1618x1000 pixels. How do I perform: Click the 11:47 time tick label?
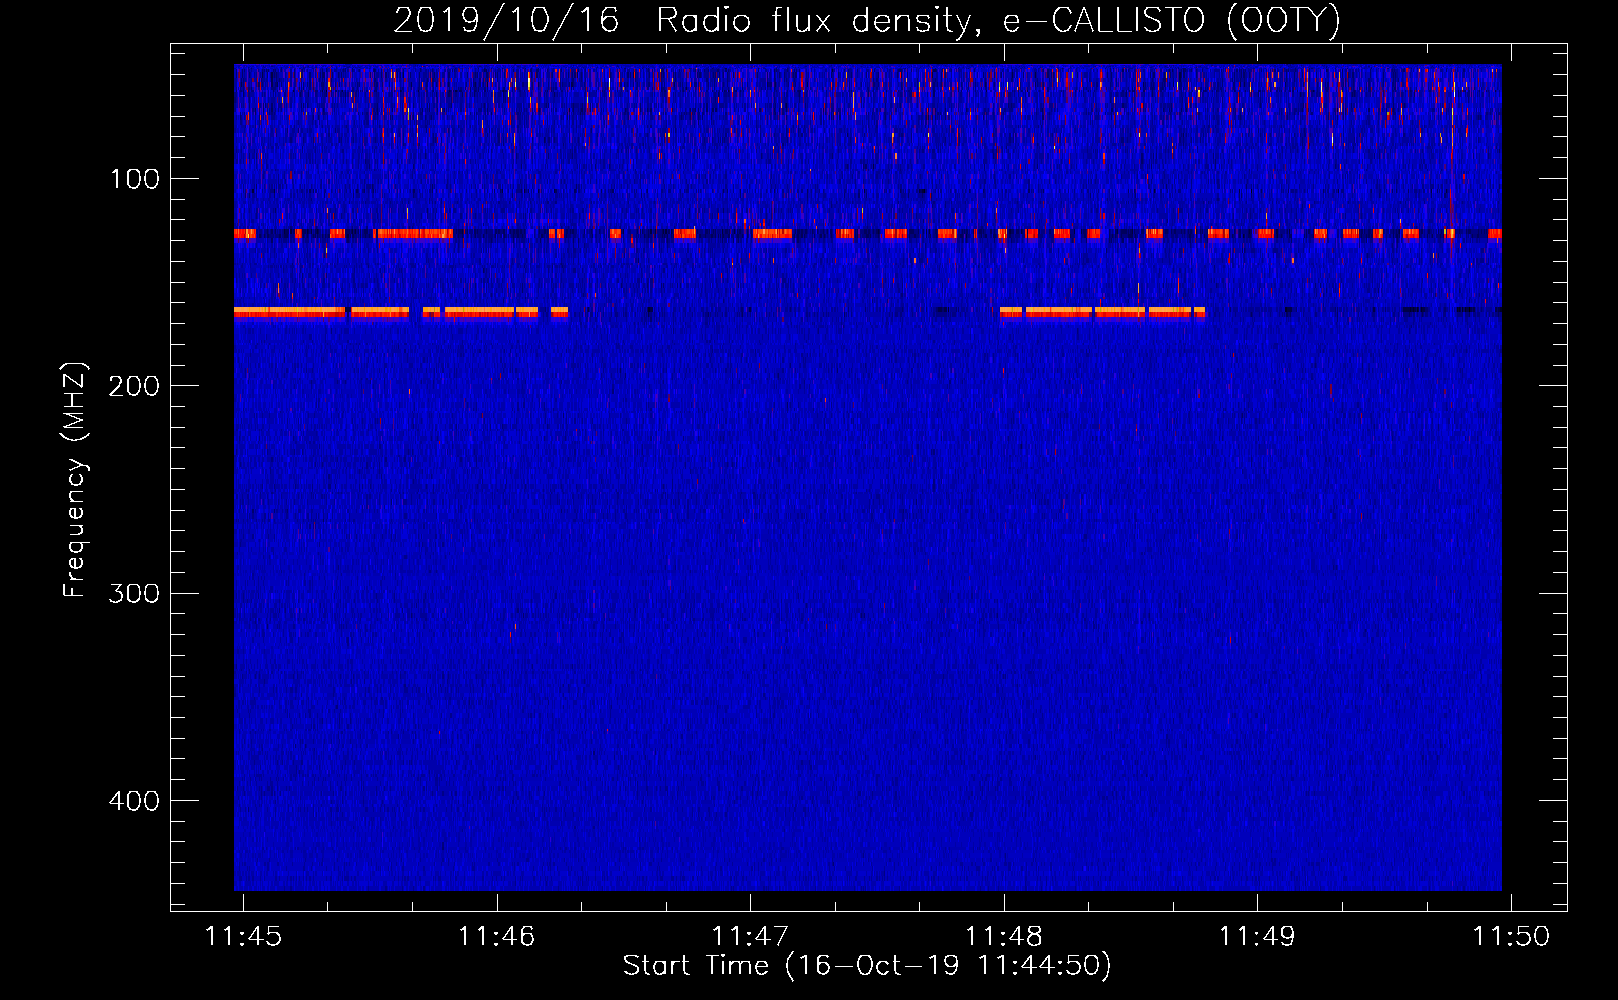[750, 936]
